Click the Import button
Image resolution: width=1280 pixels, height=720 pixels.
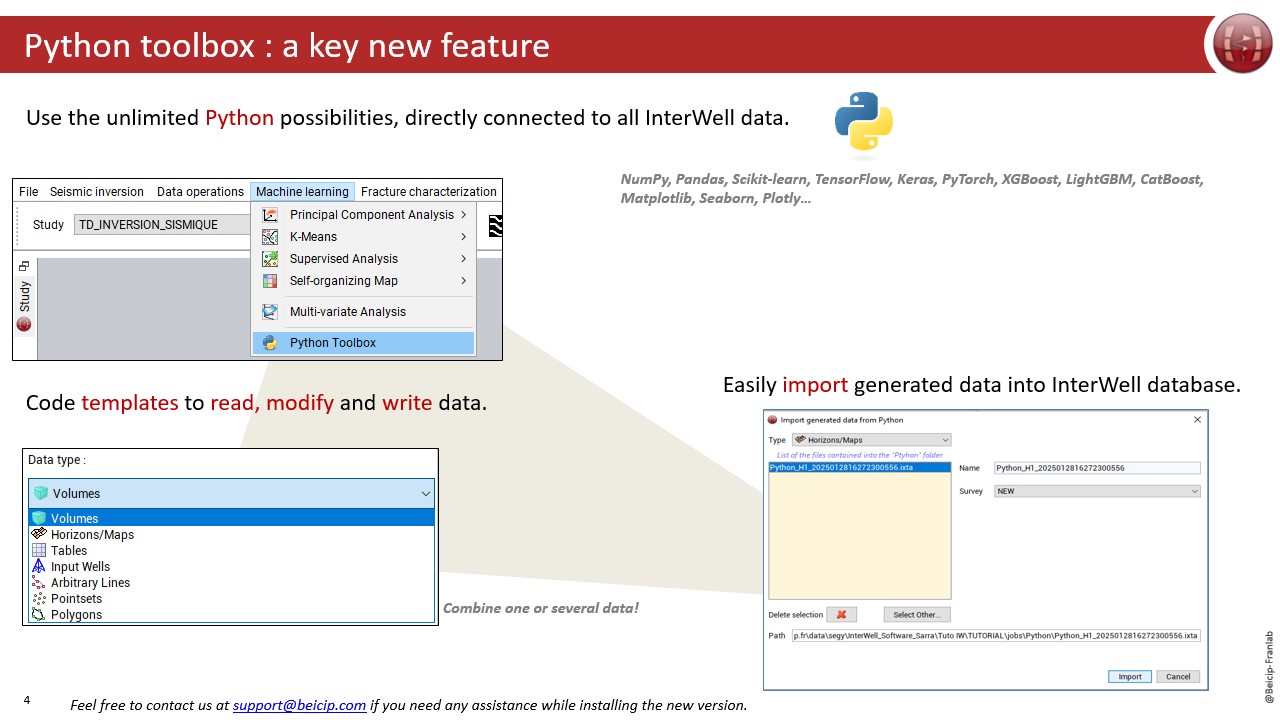point(1129,676)
